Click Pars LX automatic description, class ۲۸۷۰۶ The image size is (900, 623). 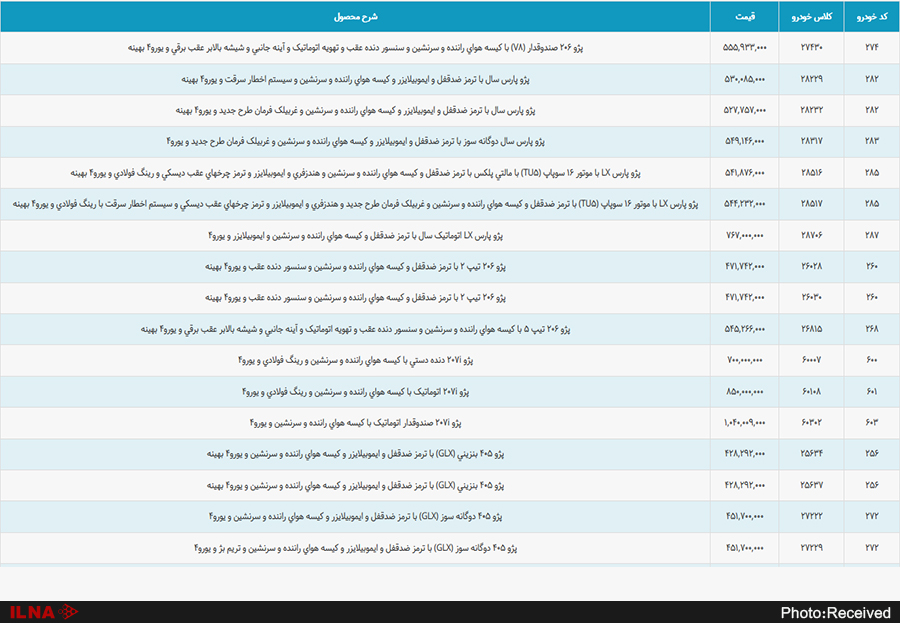click(355, 235)
